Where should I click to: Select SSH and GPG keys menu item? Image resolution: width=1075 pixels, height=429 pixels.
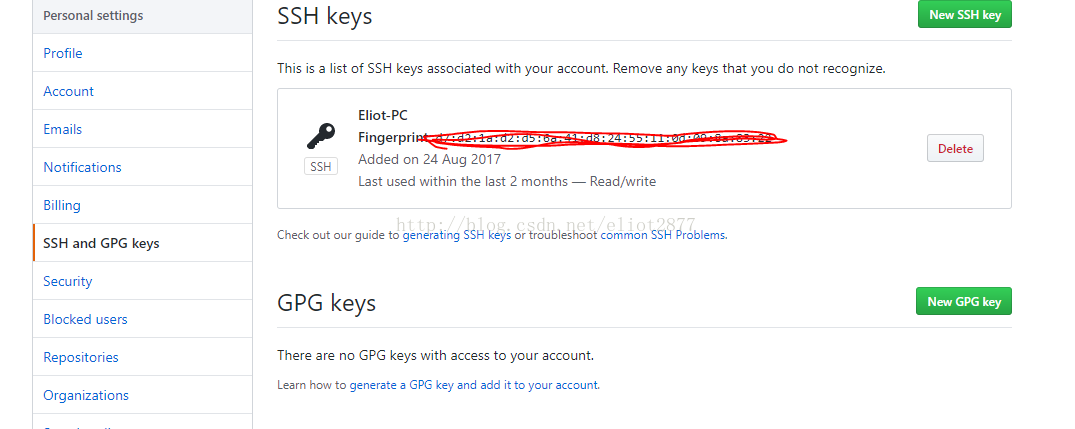tap(101, 243)
